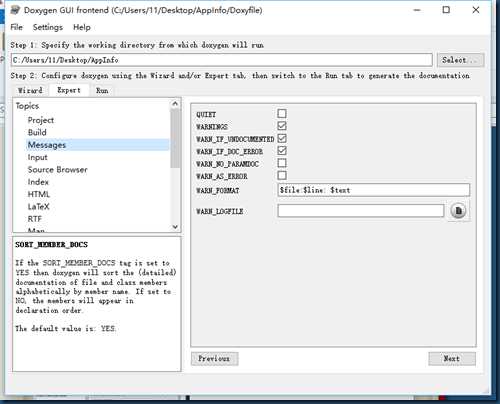Image resolution: width=500 pixels, height=404 pixels.
Task: Click the Previous button
Action: [x=214, y=359]
